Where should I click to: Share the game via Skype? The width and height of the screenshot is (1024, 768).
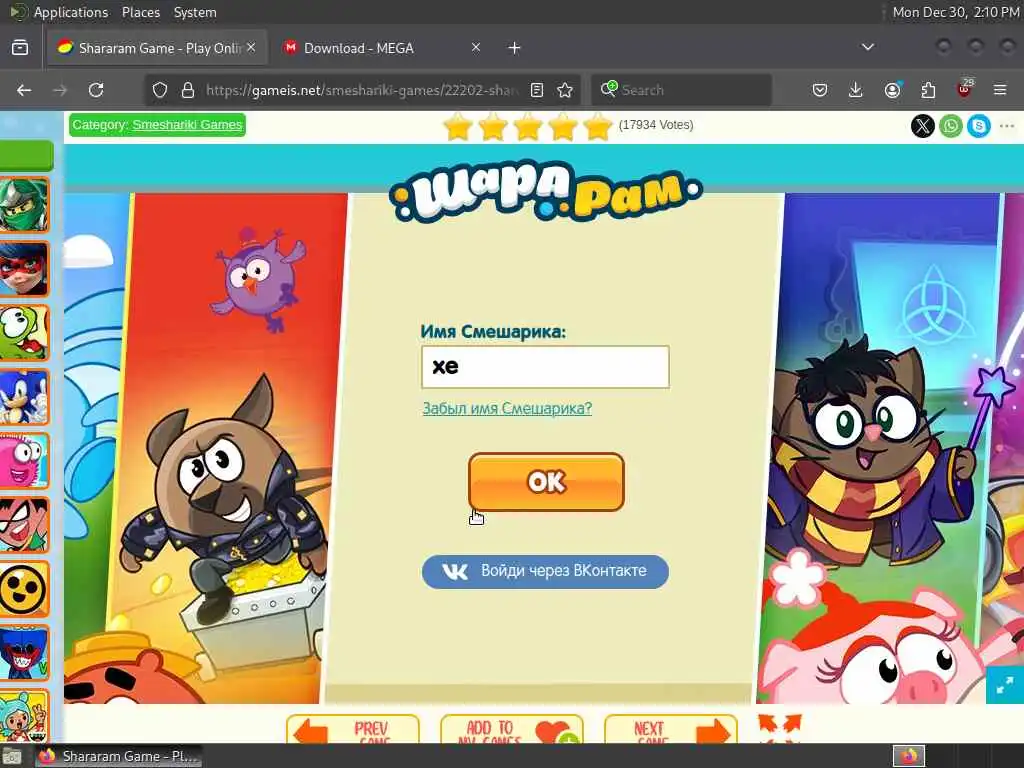coord(979,125)
